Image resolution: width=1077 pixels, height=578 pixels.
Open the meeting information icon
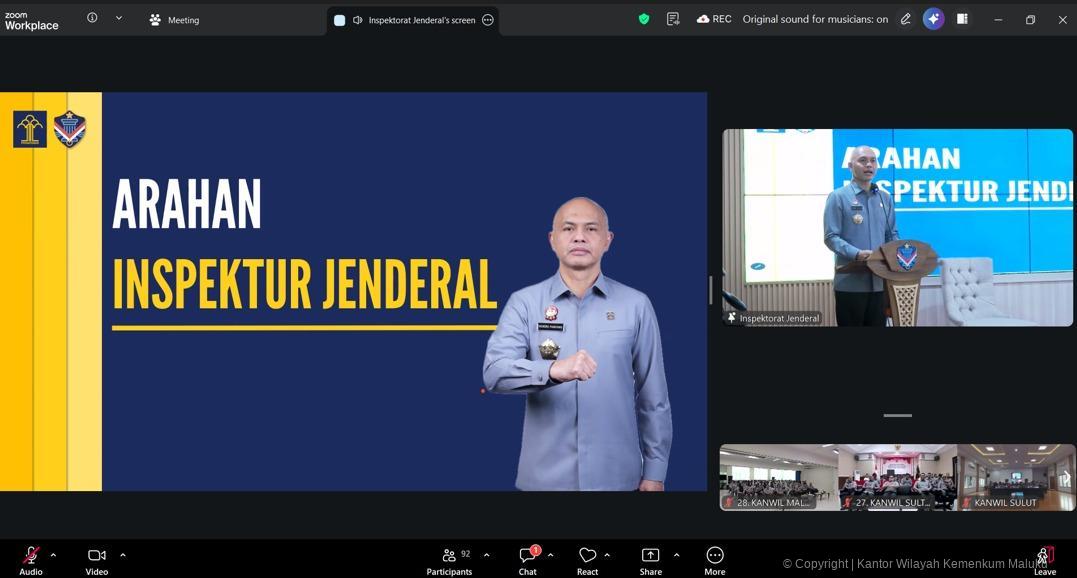point(92,18)
